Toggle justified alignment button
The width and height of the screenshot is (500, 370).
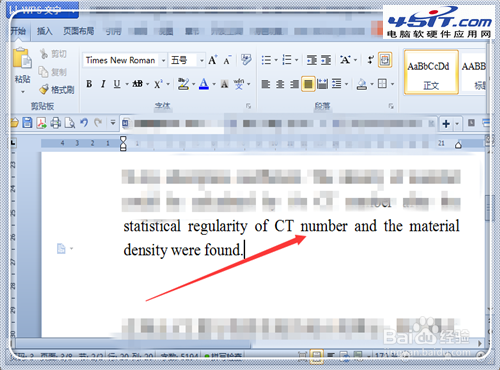coord(308,84)
